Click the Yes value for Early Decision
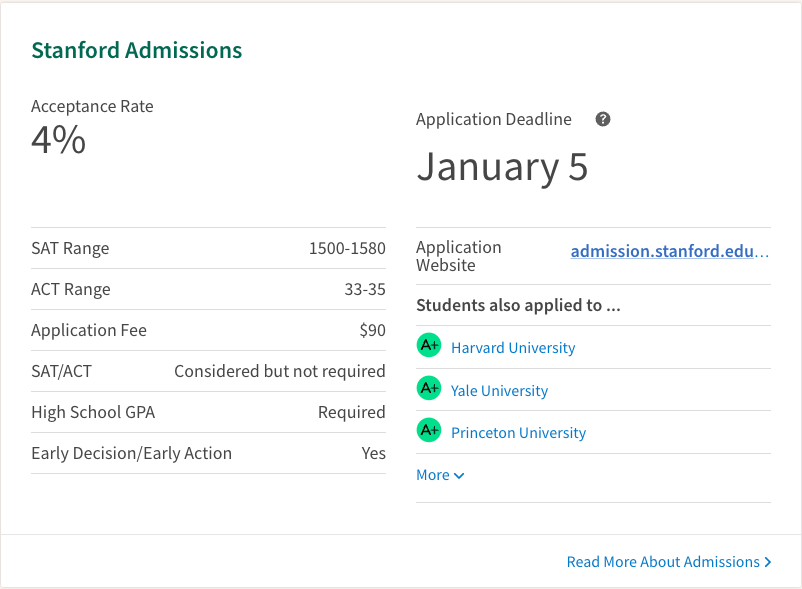This screenshot has width=802, height=589. pos(373,453)
